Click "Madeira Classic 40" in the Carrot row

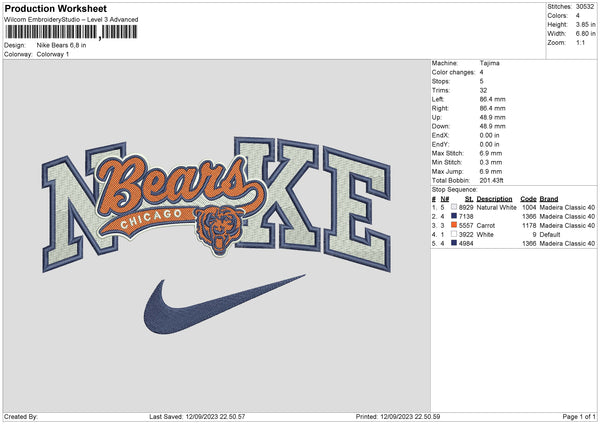click(567, 225)
